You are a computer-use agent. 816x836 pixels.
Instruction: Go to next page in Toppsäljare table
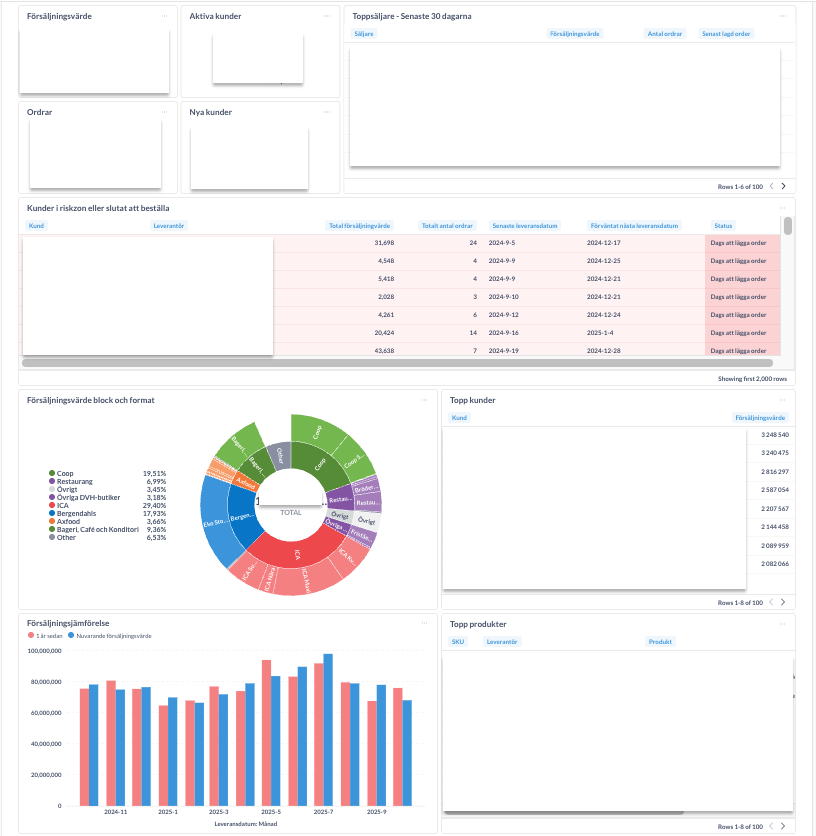click(x=784, y=186)
